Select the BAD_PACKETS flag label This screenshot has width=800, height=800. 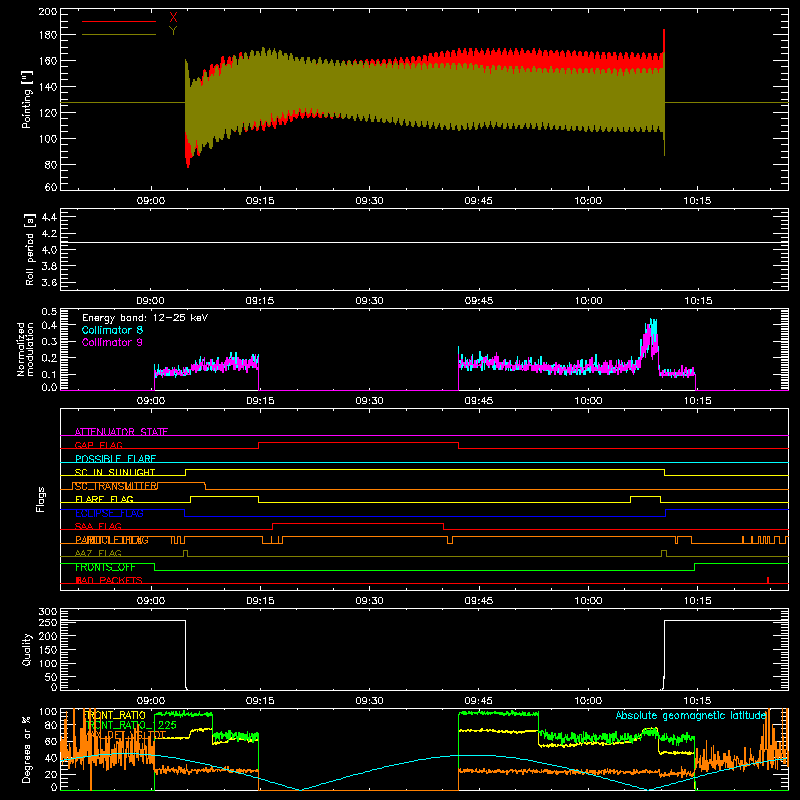point(109,580)
